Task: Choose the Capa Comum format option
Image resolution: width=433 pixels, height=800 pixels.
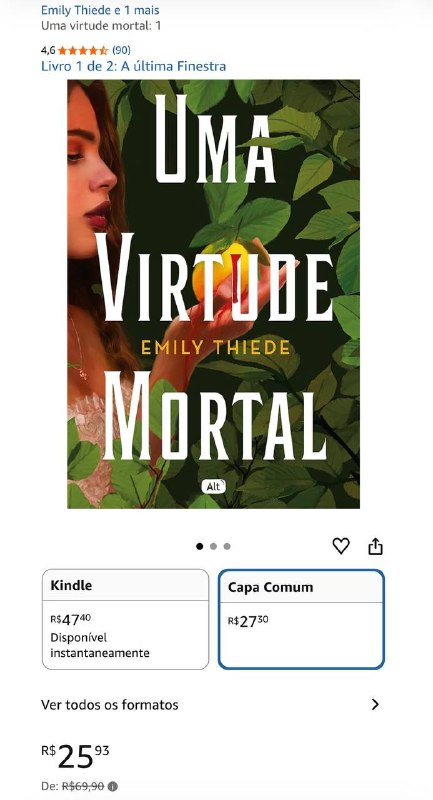Action: click(x=301, y=619)
